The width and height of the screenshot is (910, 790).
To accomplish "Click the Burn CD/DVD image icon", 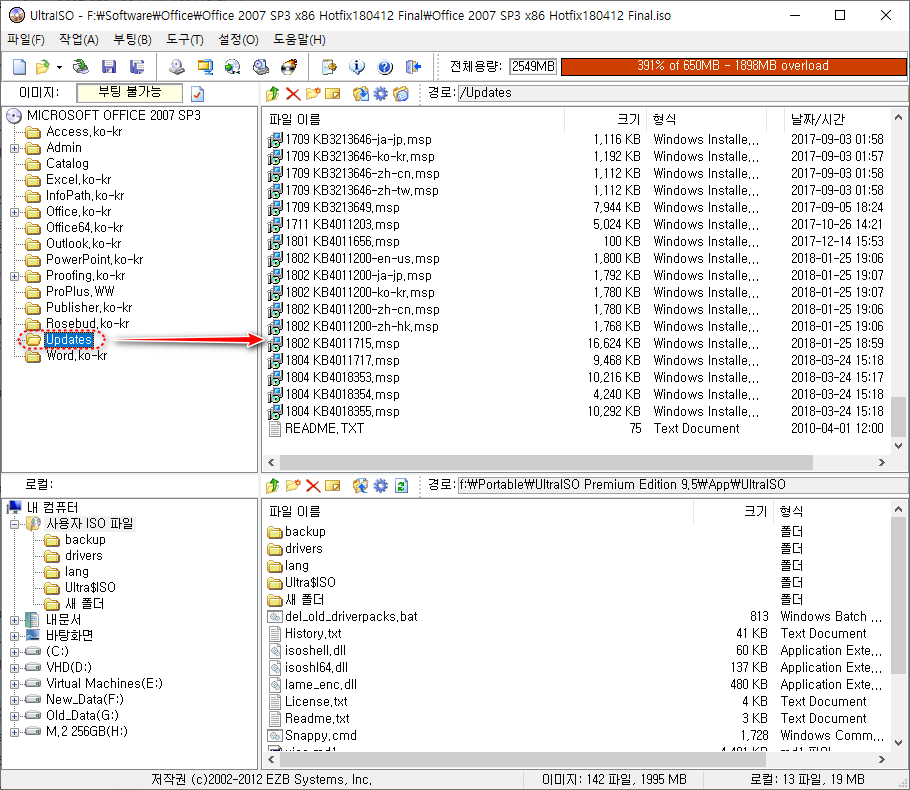I will point(289,67).
